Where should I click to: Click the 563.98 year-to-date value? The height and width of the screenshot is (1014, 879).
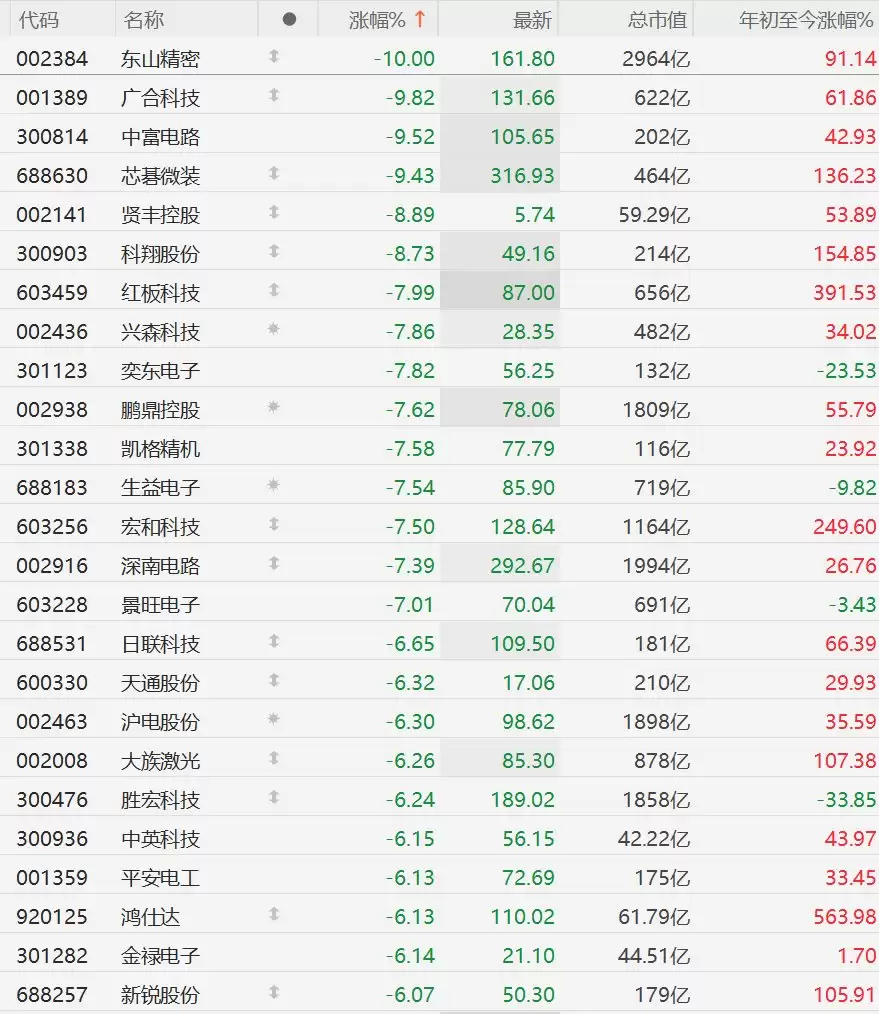coord(844,916)
